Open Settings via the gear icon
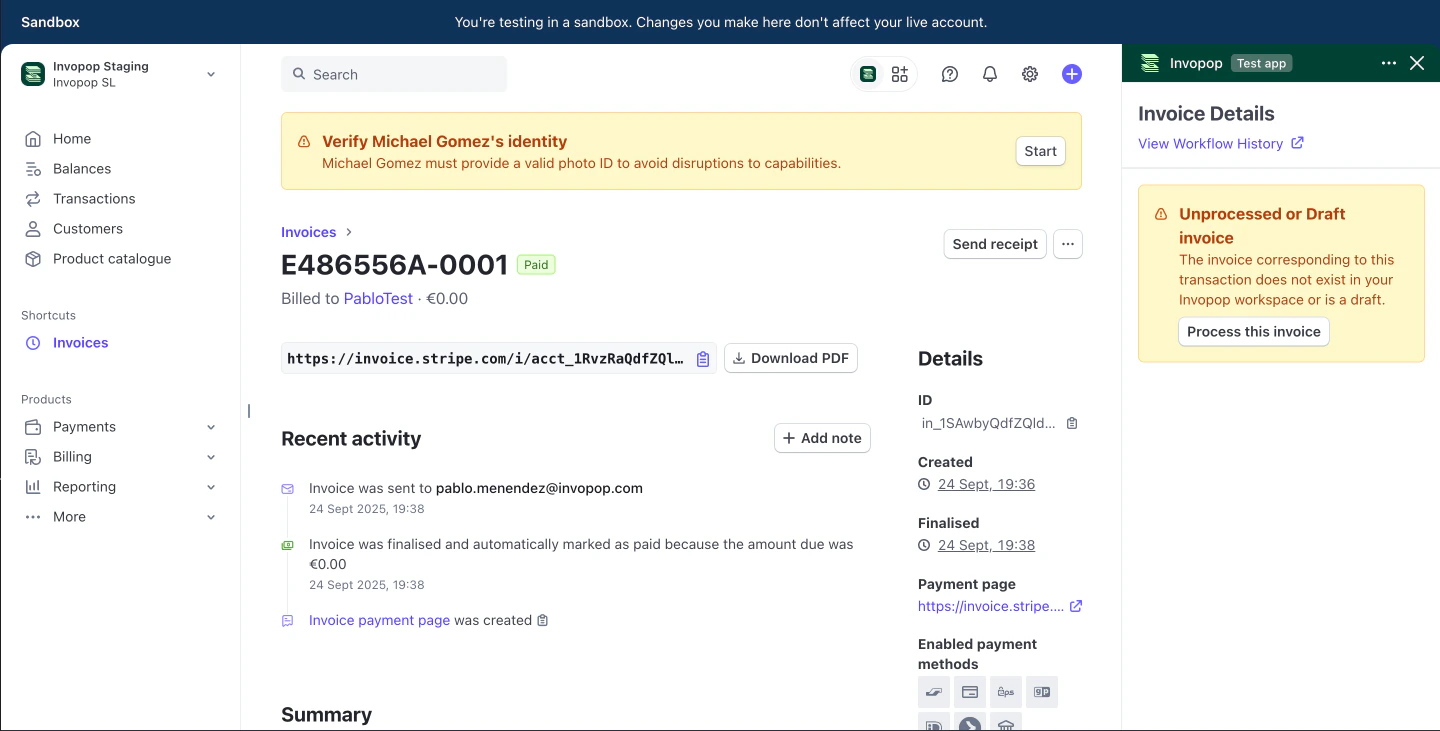 tap(1029, 74)
